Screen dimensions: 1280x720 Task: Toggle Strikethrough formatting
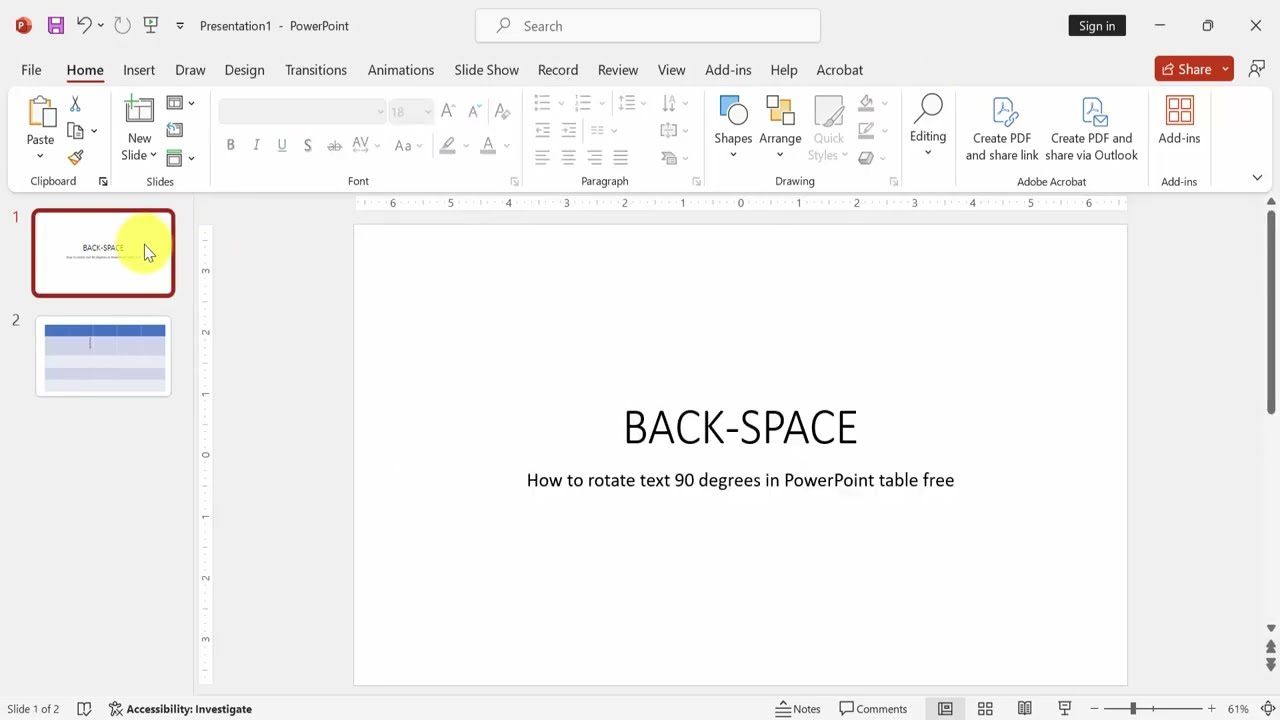tap(334, 145)
